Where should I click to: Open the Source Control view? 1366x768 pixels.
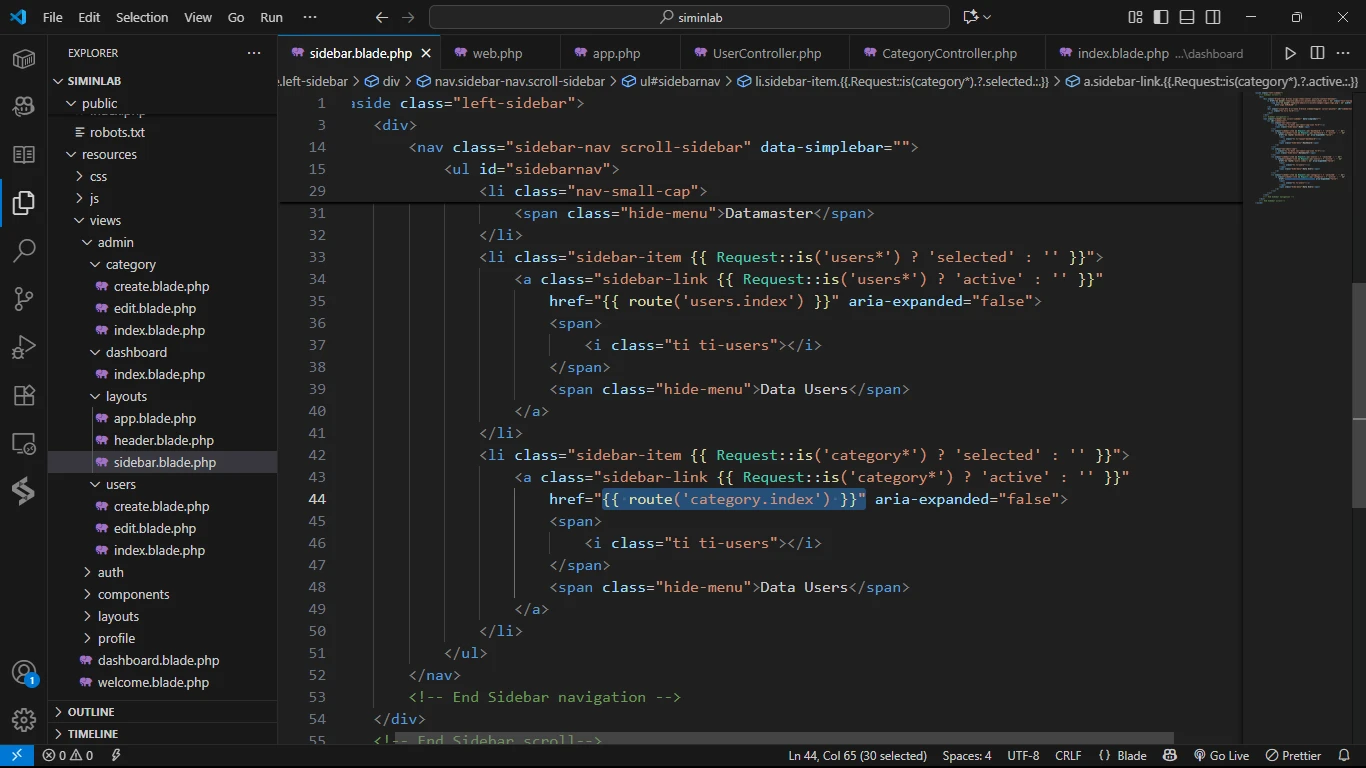[x=24, y=298]
